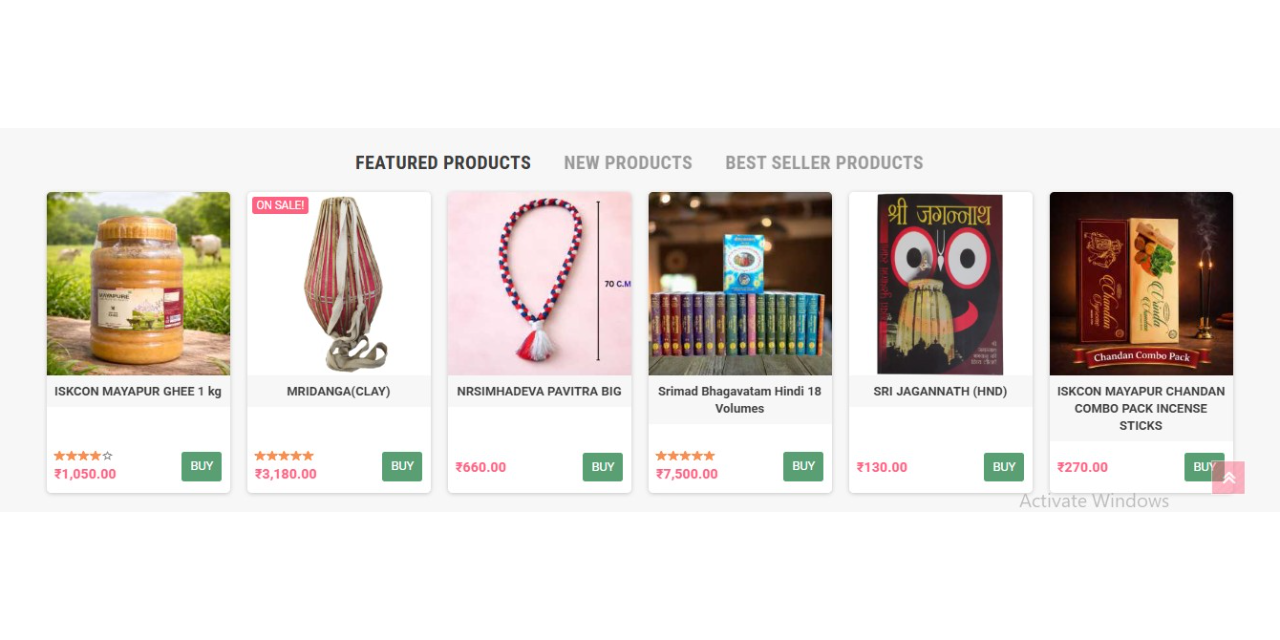Image resolution: width=1280 pixels, height=640 pixels.
Task: Open Srimad Bhagavatam Hindi 18 Volumes title link
Action: pyautogui.click(x=740, y=400)
